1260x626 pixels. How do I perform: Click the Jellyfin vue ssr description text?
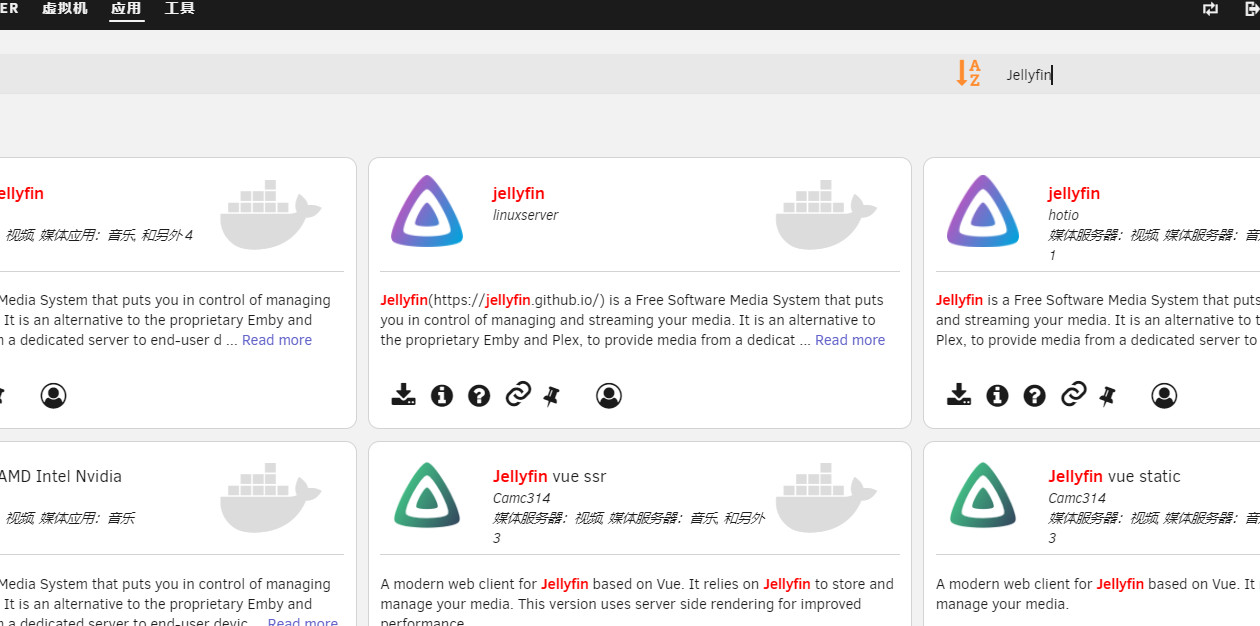pyautogui.click(x=637, y=604)
